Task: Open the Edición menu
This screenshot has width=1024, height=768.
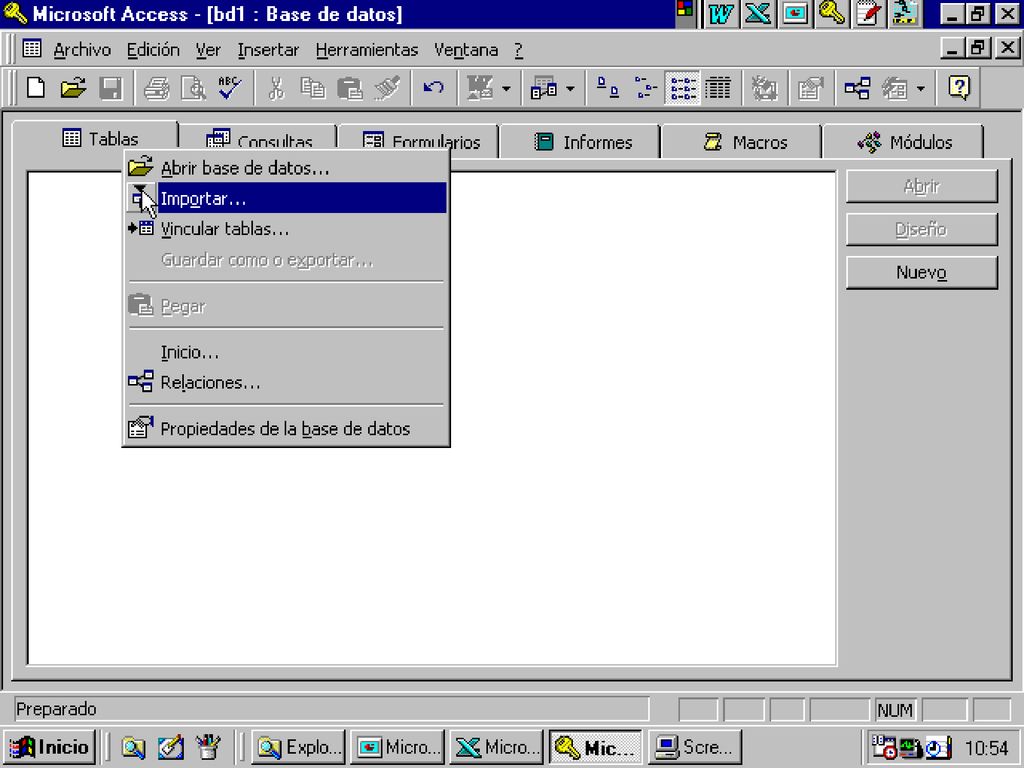Action: point(153,50)
